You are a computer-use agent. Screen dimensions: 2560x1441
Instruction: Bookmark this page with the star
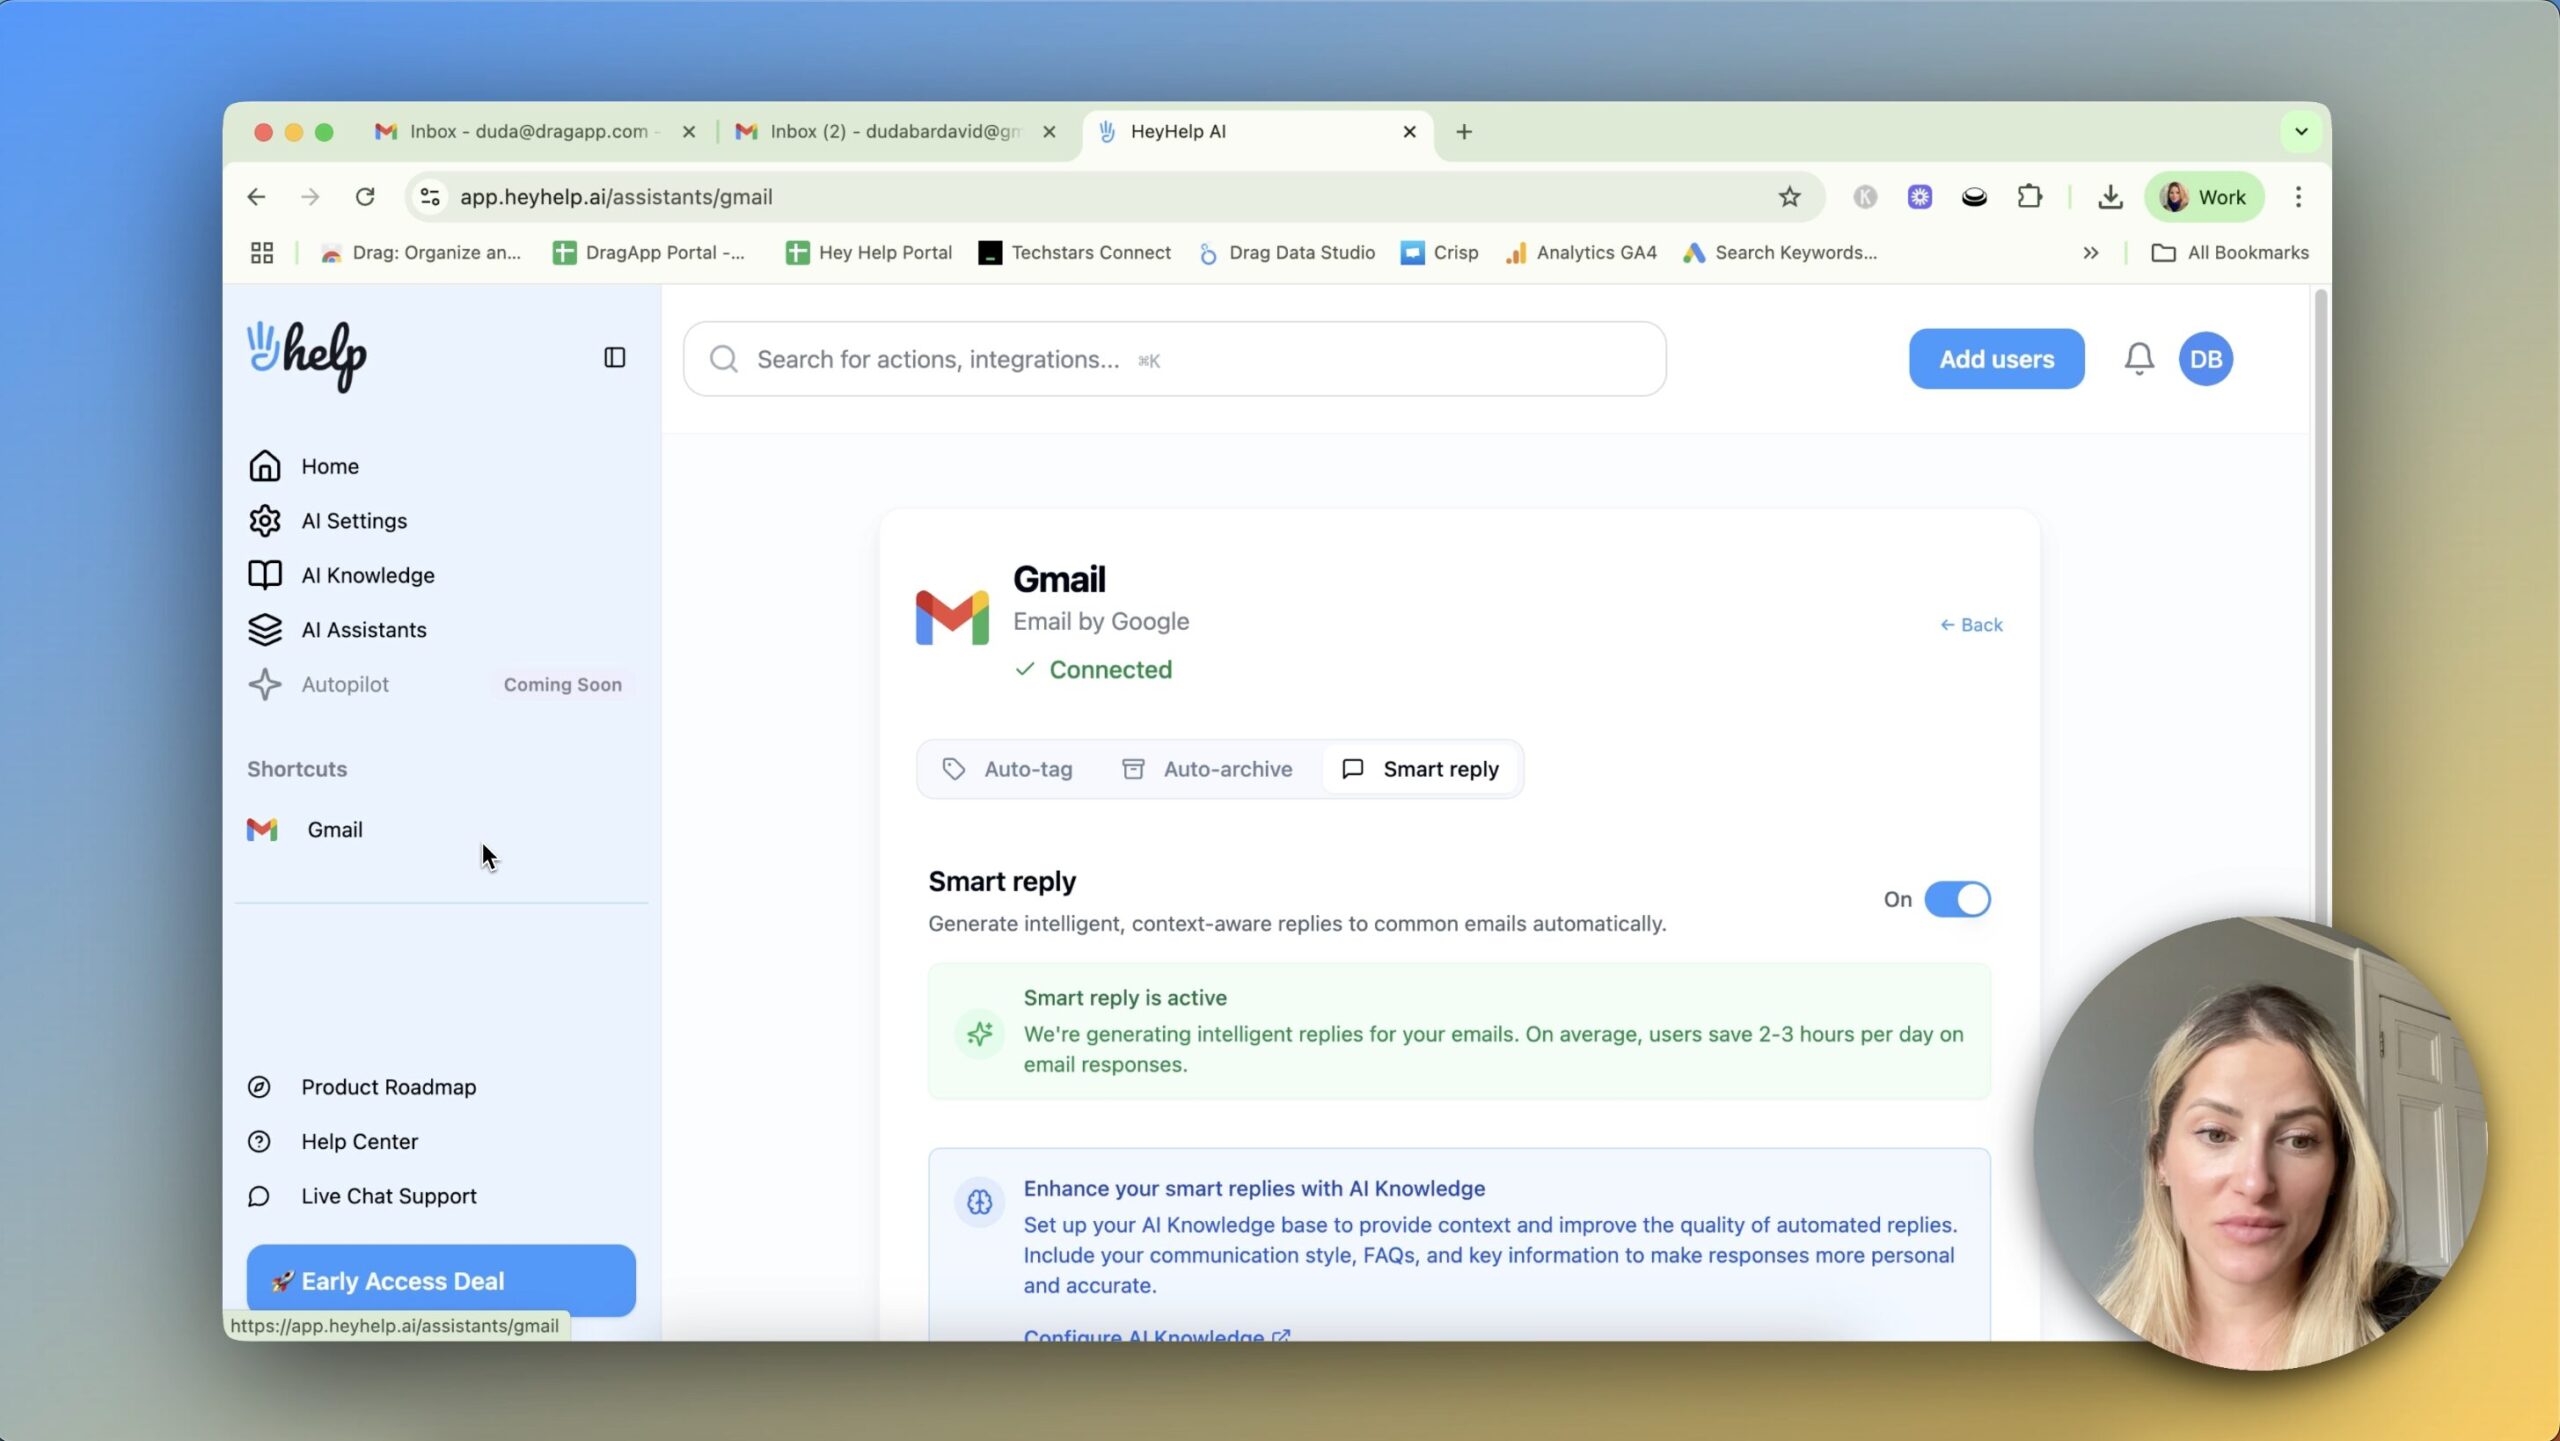click(1789, 197)
